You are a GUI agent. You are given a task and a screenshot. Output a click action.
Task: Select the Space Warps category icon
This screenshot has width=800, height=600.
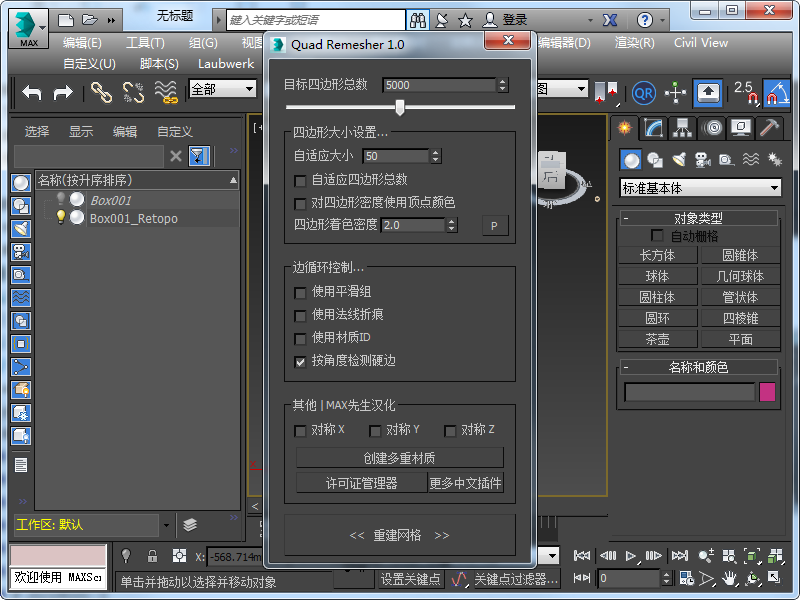tap(751, 160)
